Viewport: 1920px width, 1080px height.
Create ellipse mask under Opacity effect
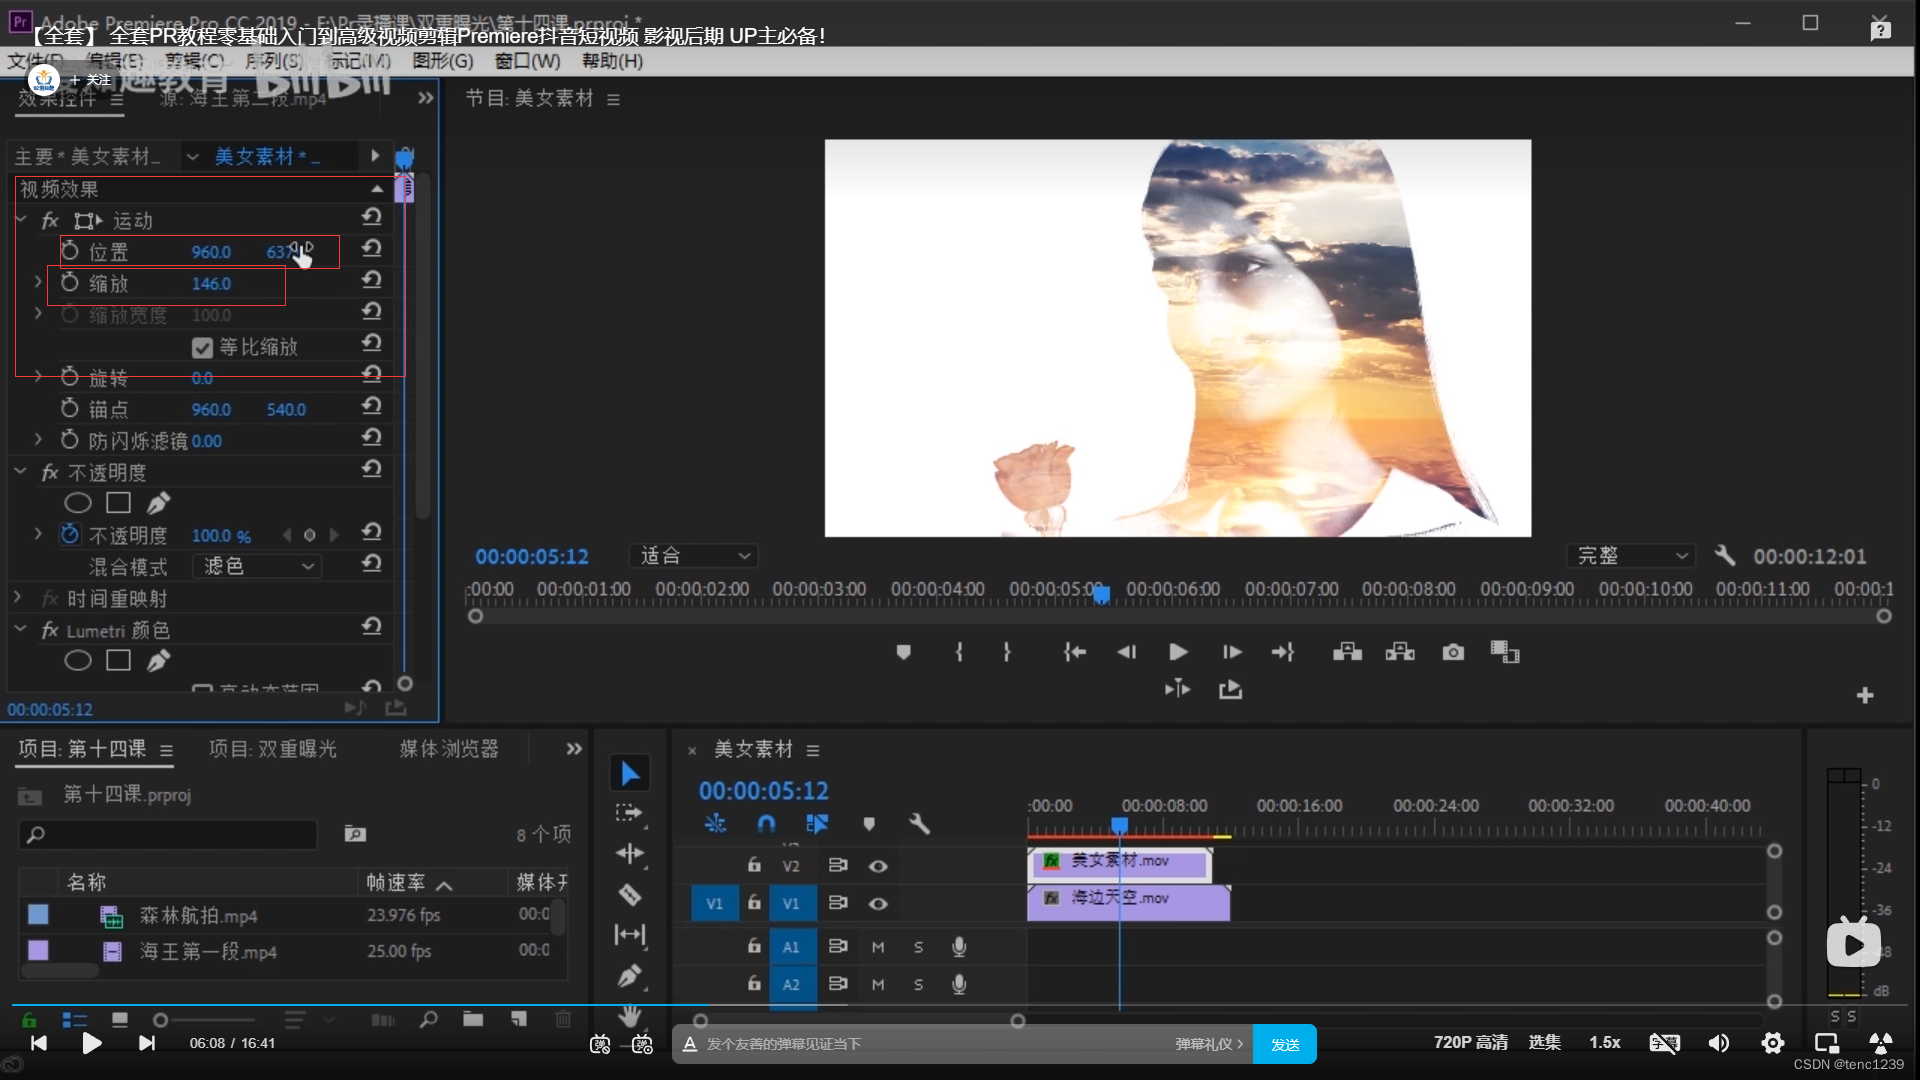(x=78, y=503)
